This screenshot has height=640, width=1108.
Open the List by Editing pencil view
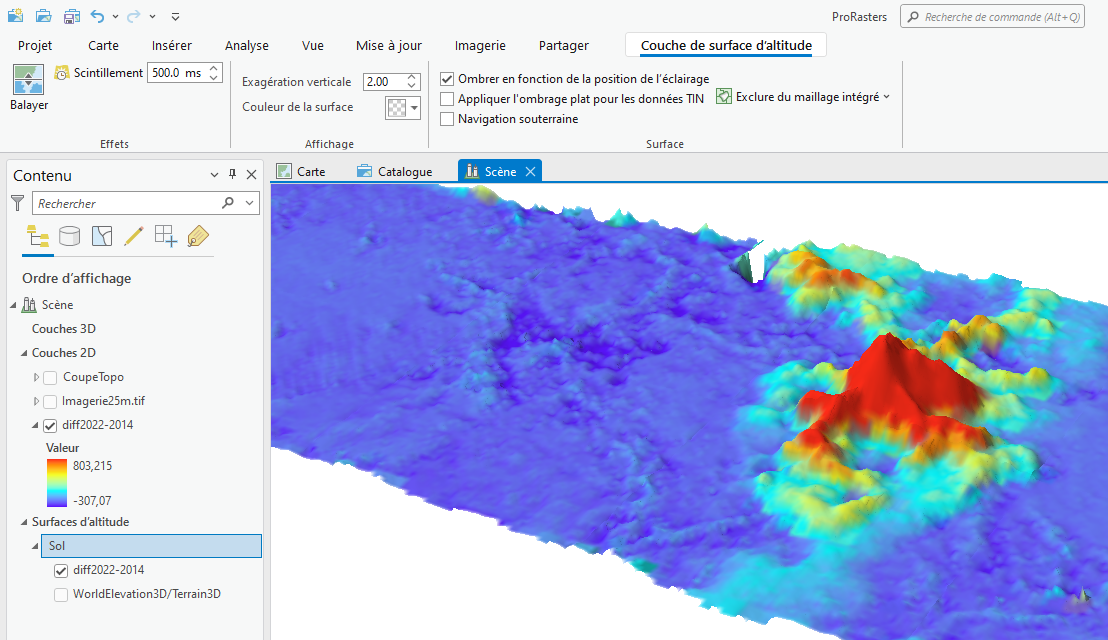coord(133,236)
